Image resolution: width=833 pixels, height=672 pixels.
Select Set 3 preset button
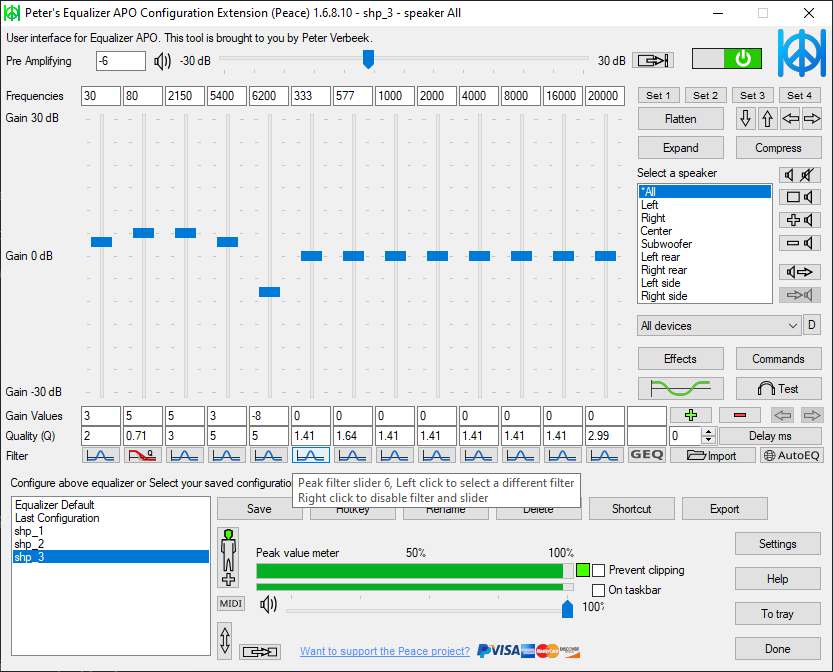pyautogui.click(x=752, y=96)
